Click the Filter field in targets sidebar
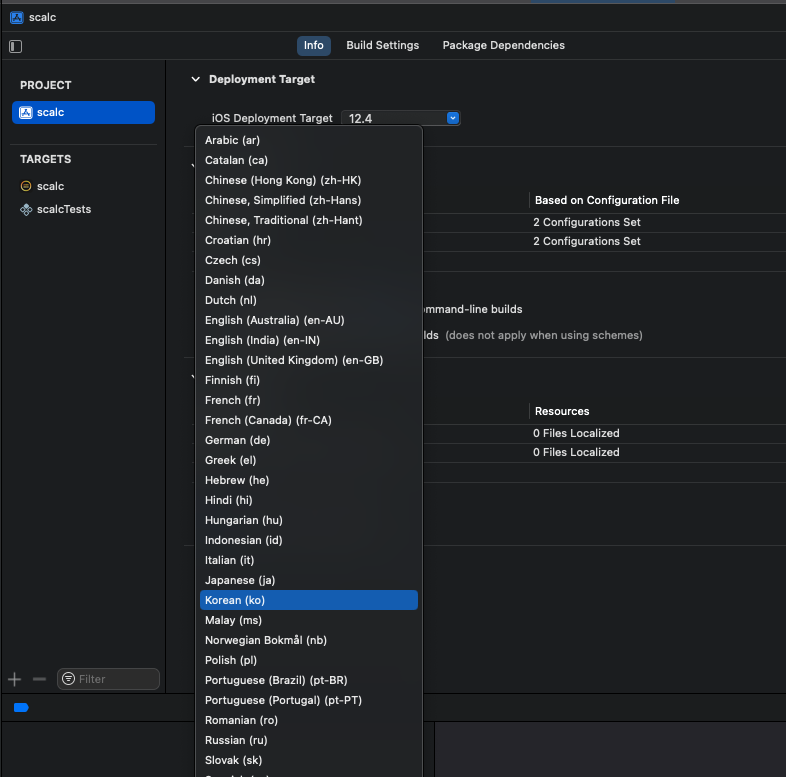786x777 pixels. click(108, 679)
